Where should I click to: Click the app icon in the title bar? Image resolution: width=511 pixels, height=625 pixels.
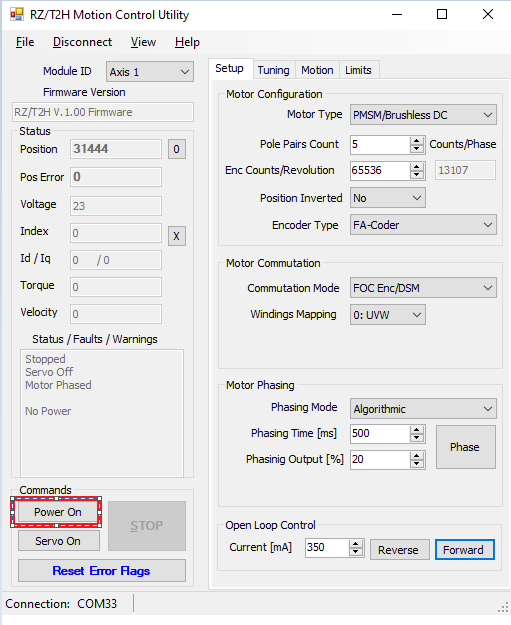[17, 15]
